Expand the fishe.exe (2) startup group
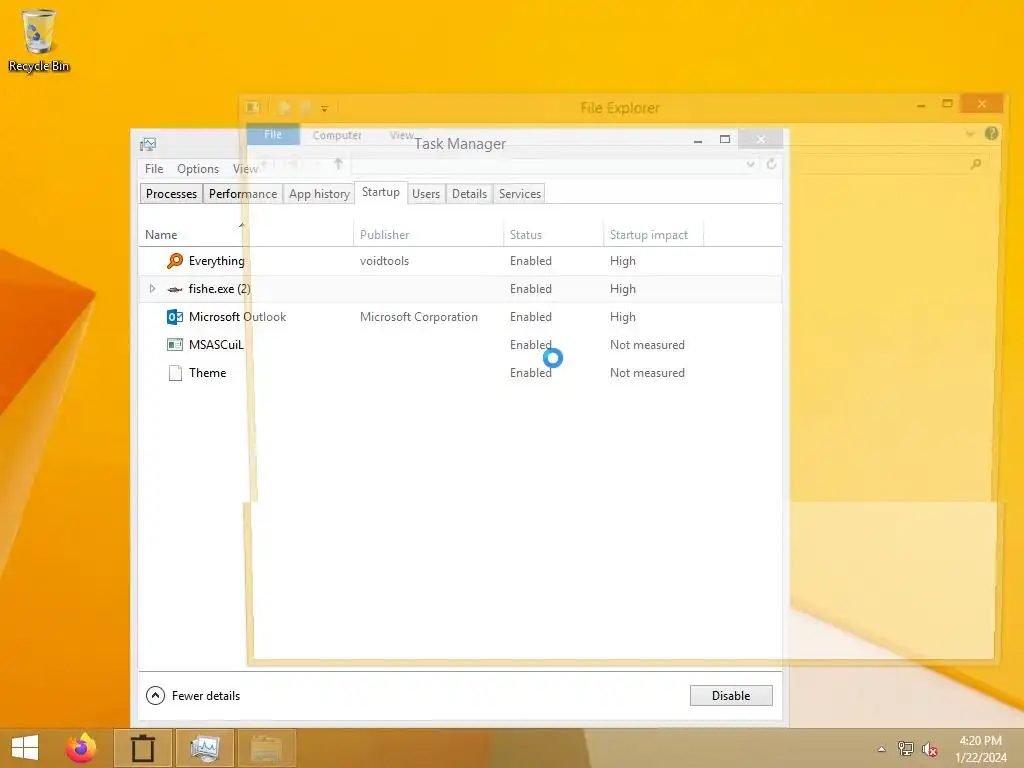1024x768 pixels. pyautogui.click(x=152, y=289)
